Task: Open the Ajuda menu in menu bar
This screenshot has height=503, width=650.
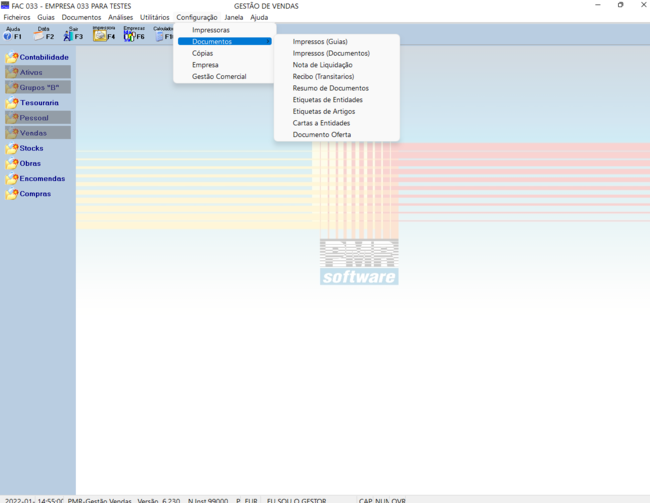Action: click(x=259, y=17)
